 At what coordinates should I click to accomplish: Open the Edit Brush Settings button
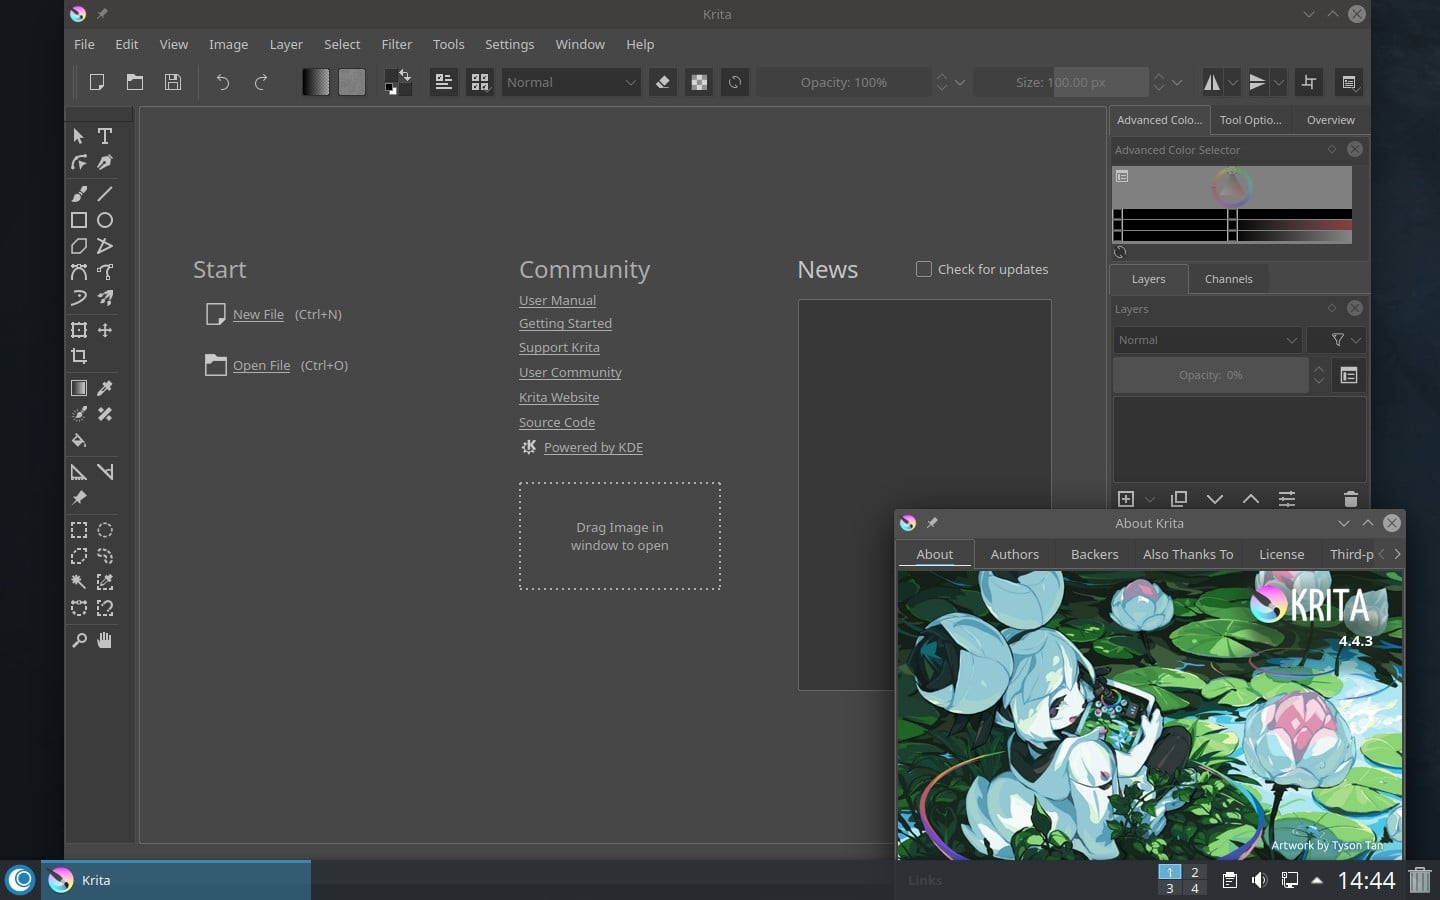click(444, 82)
